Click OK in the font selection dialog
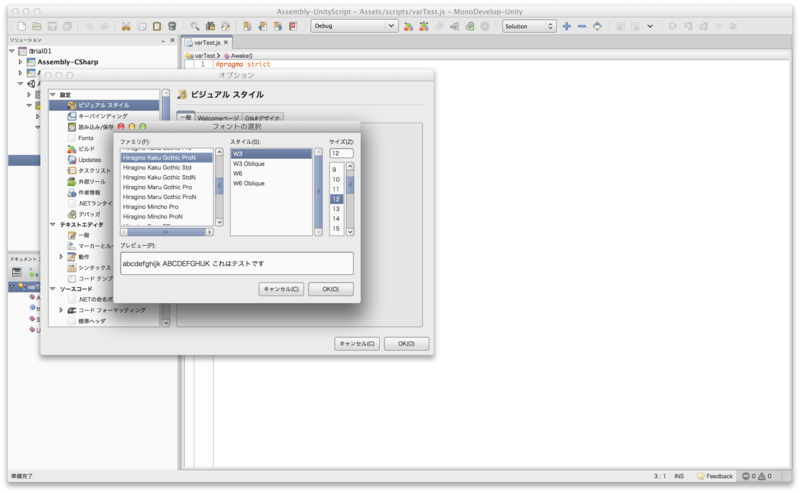800x493 pixels. [331, 289]
